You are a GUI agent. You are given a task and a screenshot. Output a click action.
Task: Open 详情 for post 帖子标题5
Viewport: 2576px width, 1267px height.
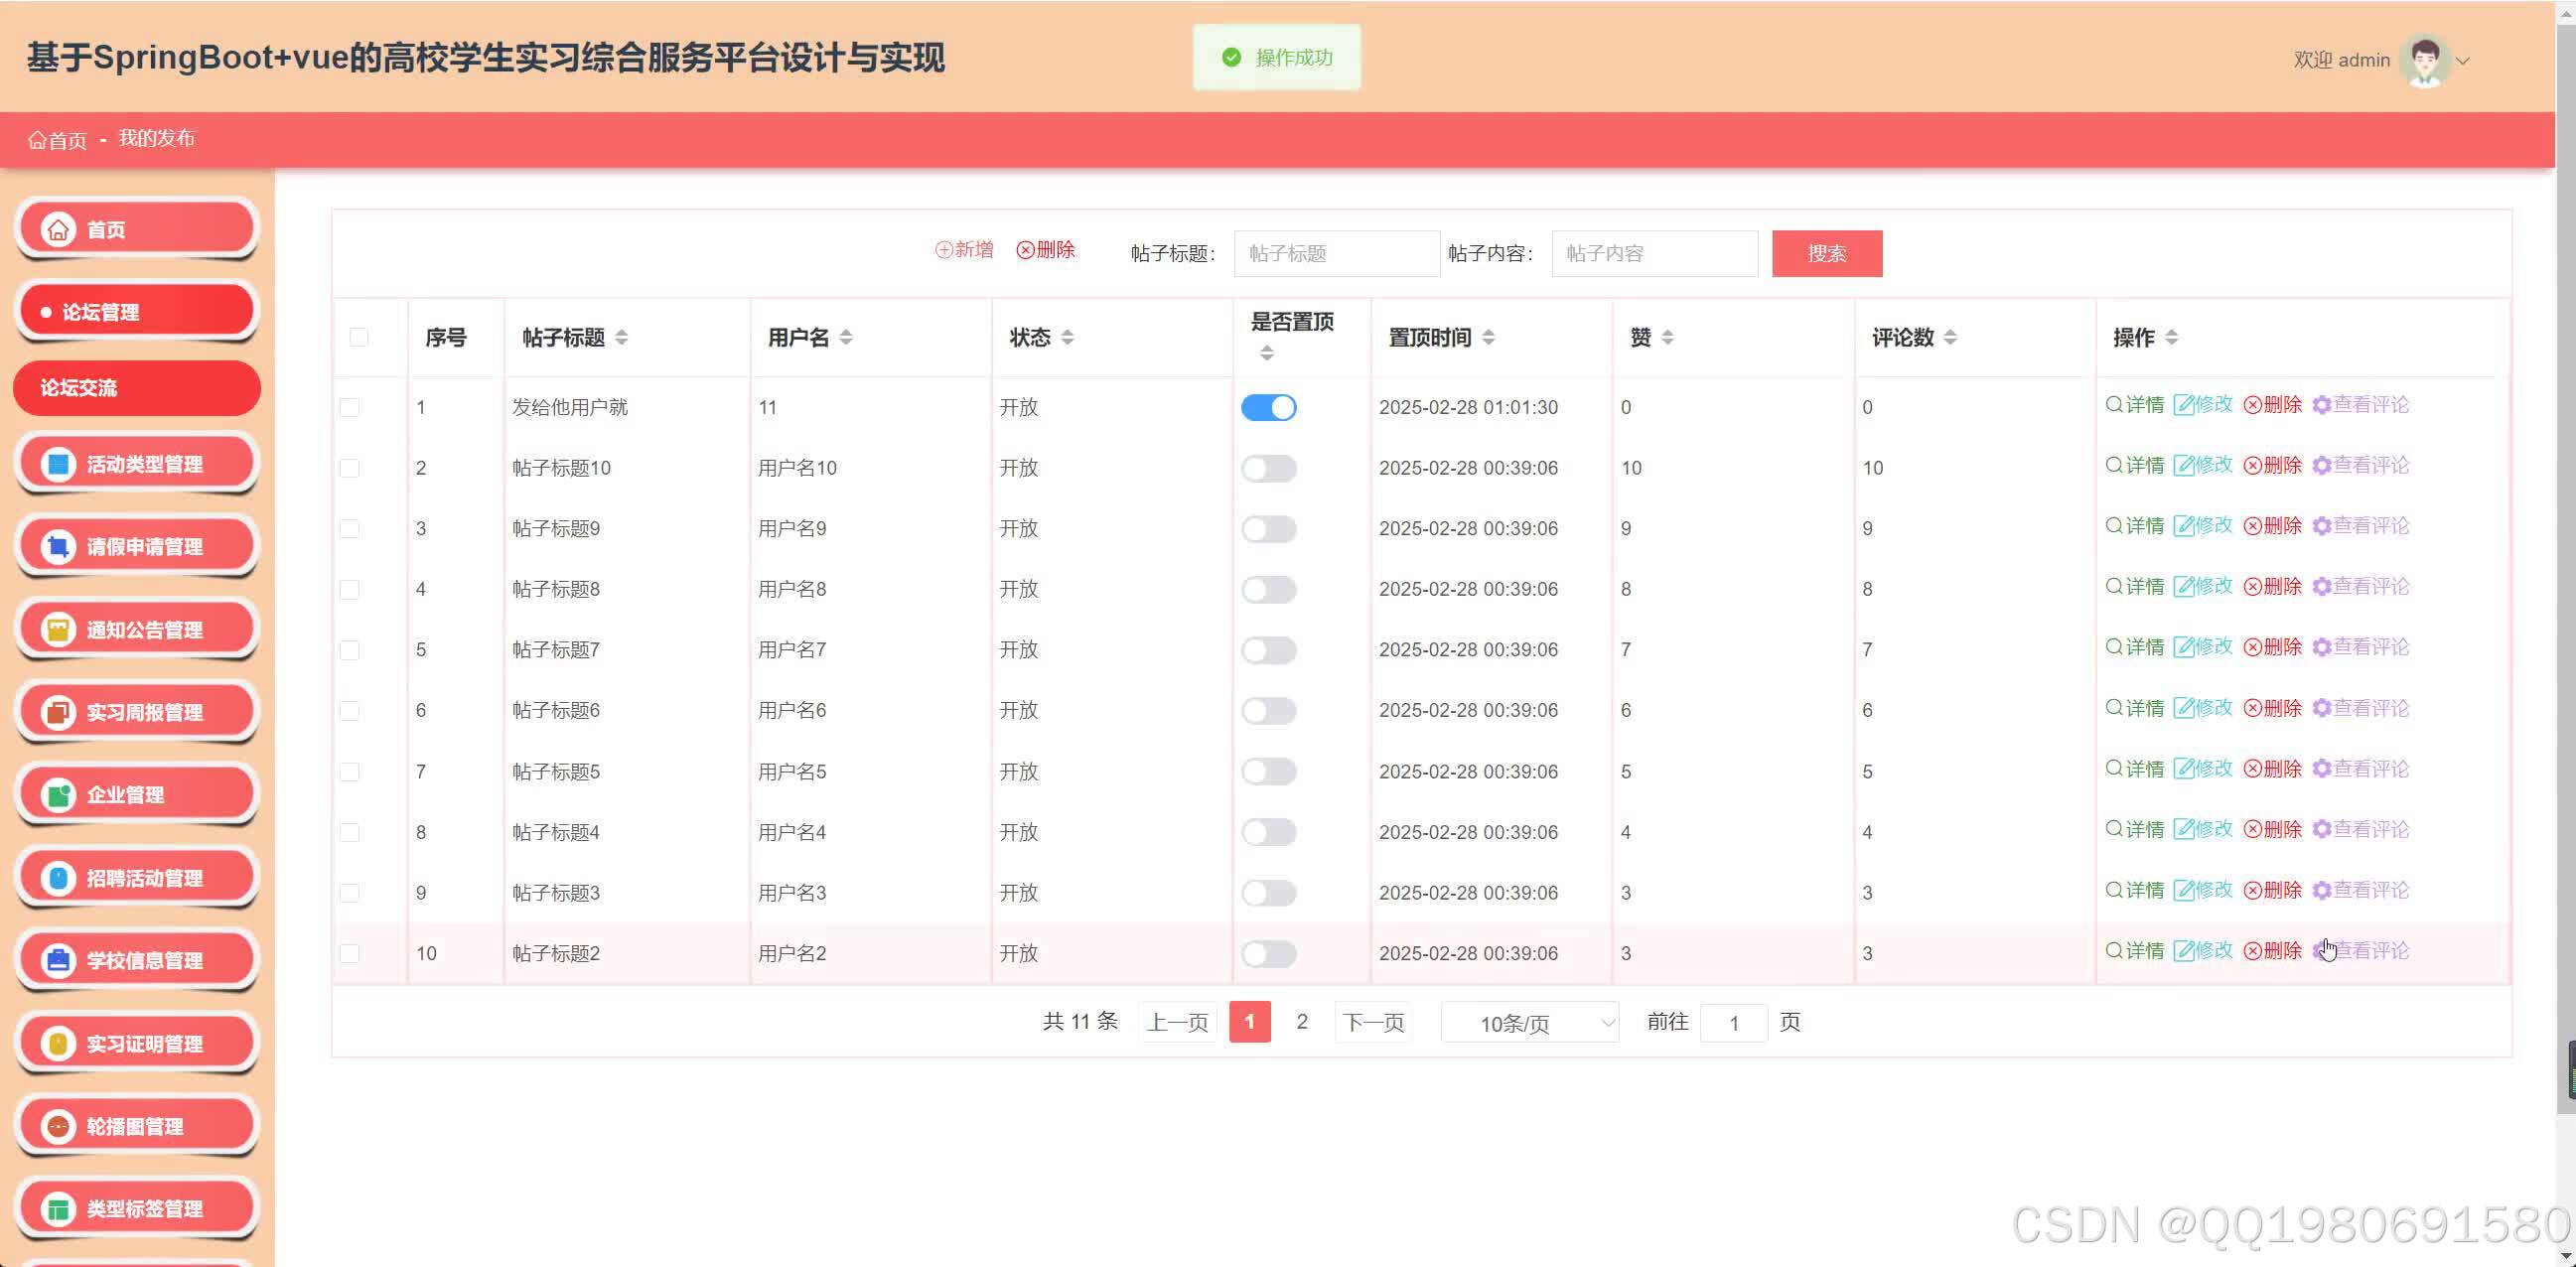(2135, 770)
